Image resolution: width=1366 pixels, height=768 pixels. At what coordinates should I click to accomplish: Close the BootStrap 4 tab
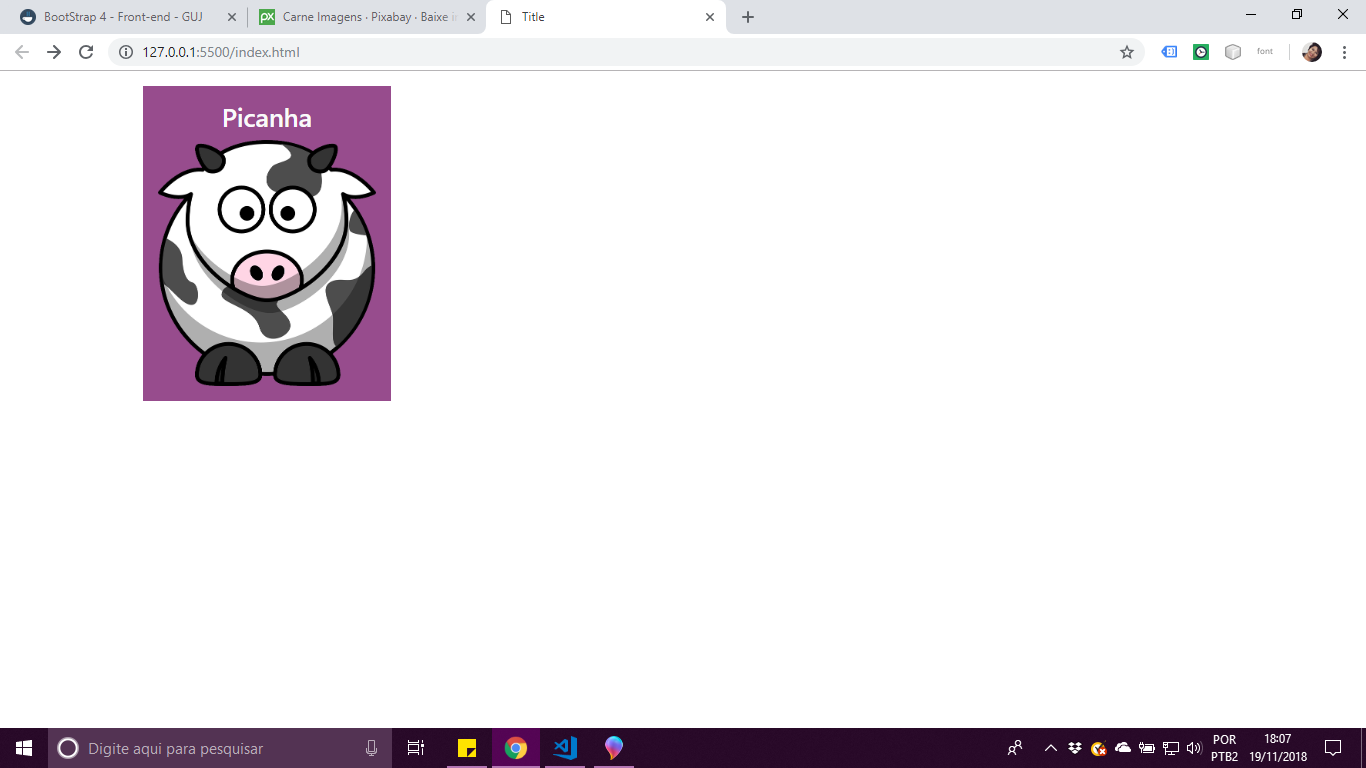click(x=232, y=17)
